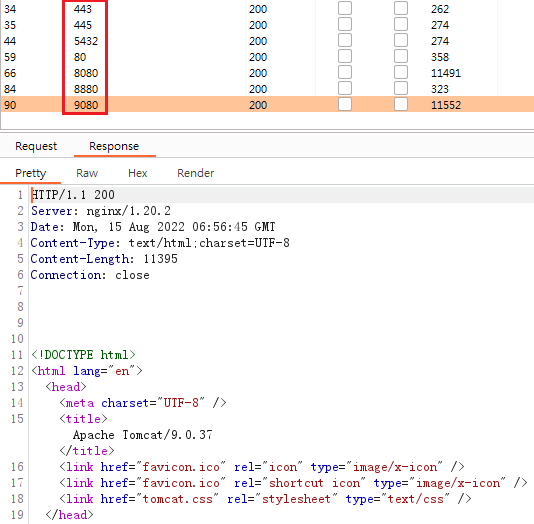Click the Connection: close line
This screenshot has height=524, width=534.
[90, 275]
